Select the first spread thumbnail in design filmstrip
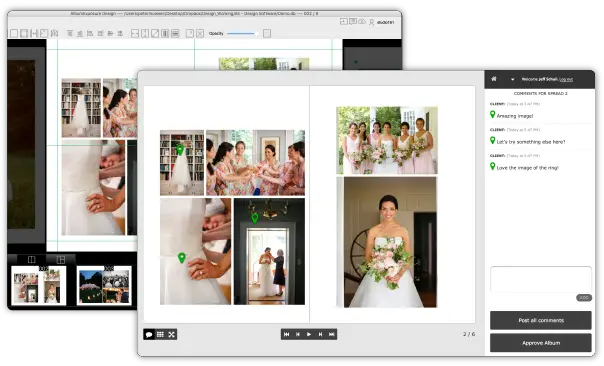Viewport: 604px width, 366px height. click(39, 285)
